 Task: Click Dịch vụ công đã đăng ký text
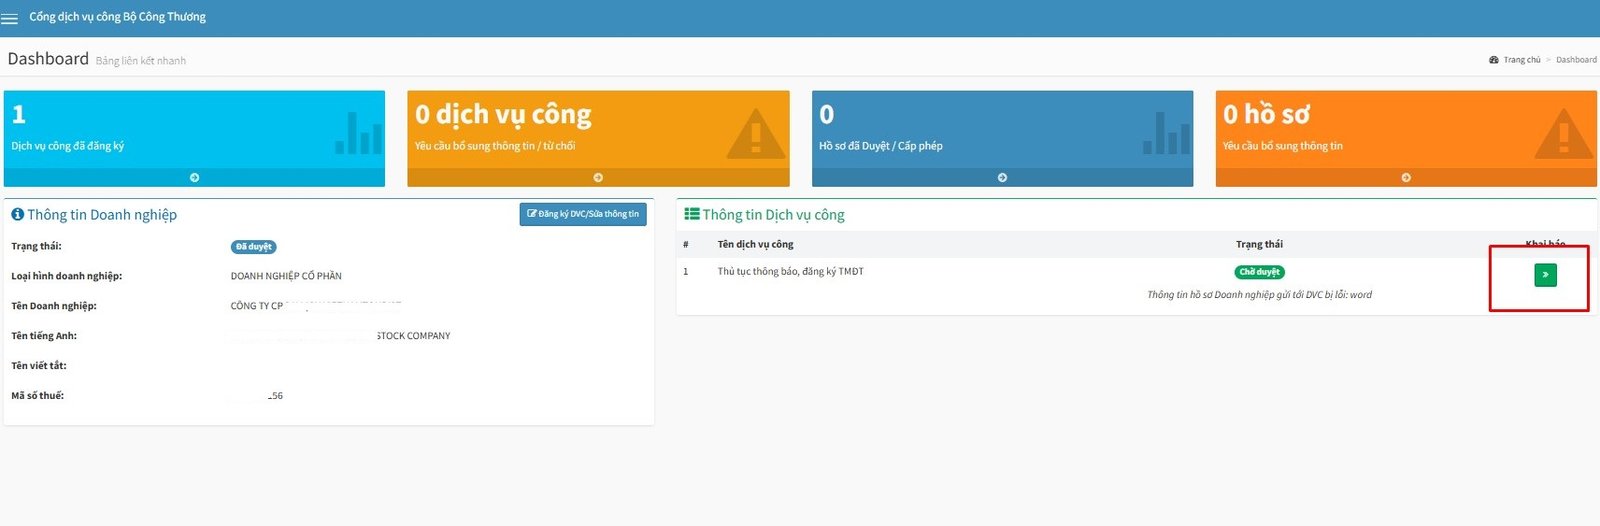coord(68,146)
